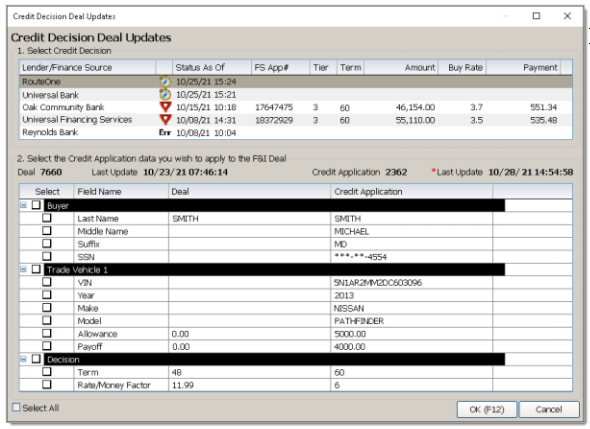This screenshot has width=590, height=429.
Task: Sort by Buy Rate column header
Action: [462, 67]
